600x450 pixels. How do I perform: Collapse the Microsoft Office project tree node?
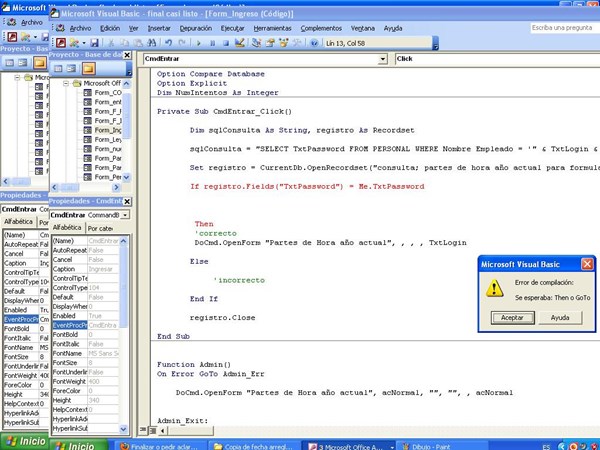coord(66,83)
